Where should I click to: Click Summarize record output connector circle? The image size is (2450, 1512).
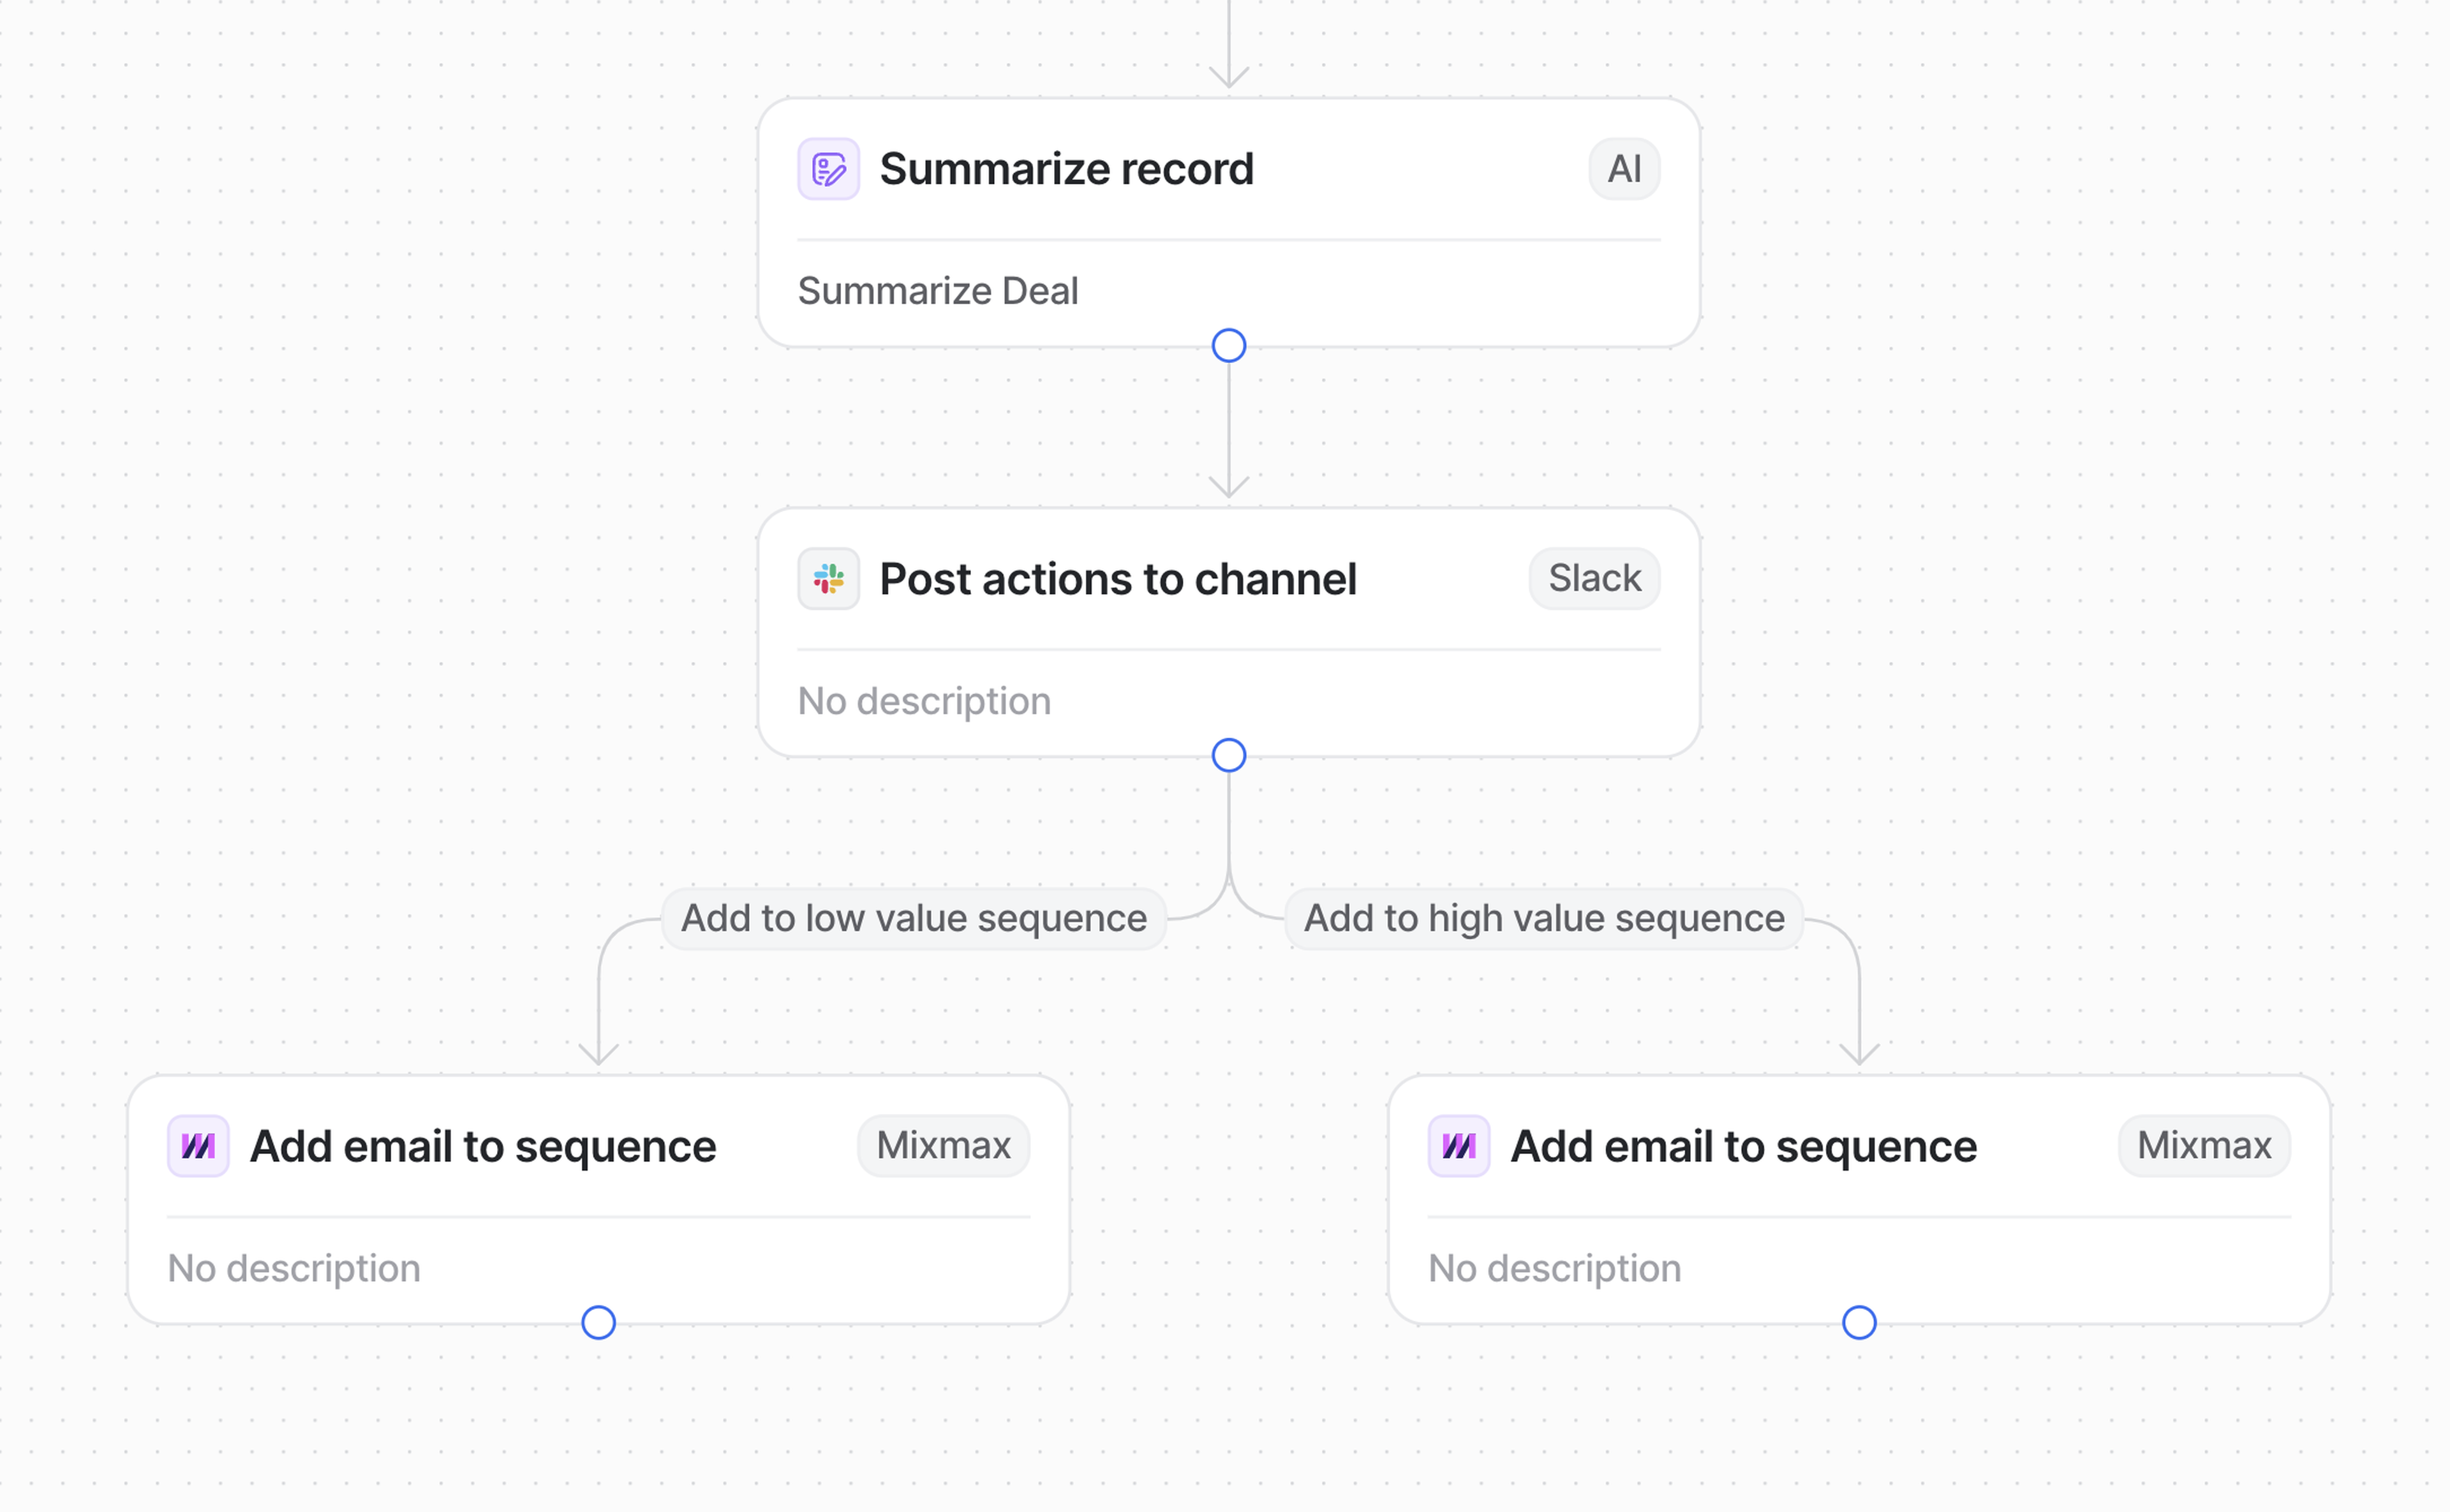[x=1228, y=346]
